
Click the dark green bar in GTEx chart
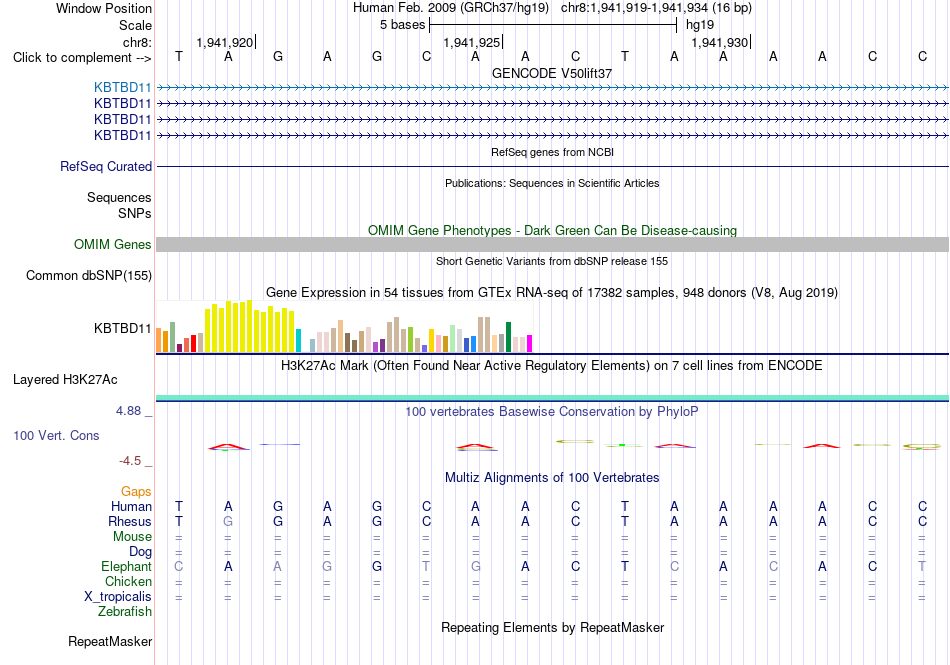point(508,337)
